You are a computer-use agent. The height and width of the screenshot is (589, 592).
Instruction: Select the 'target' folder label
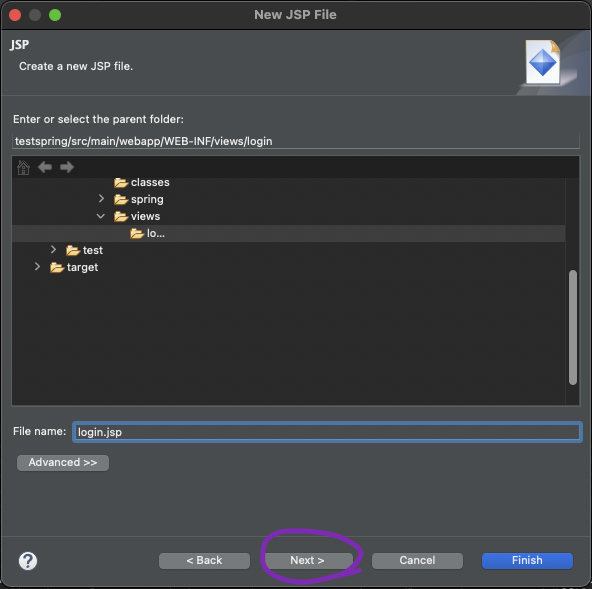click(x=82, y=268)
